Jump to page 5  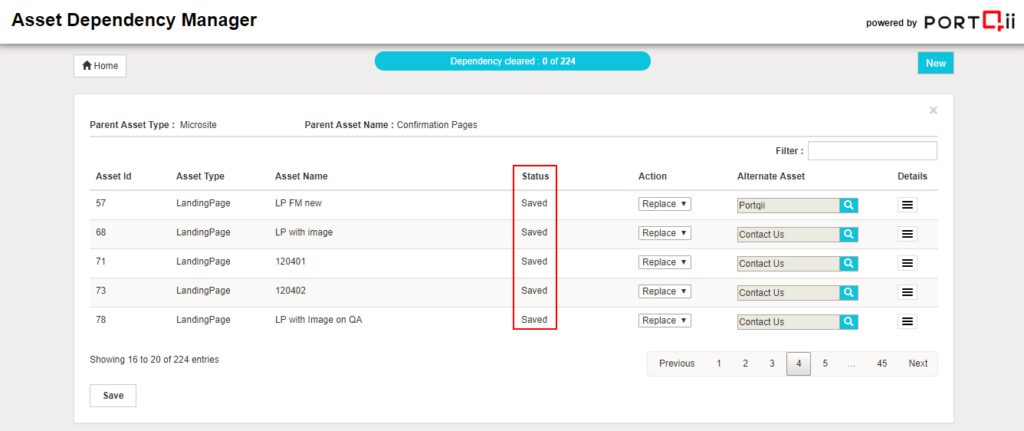click(x=825, y=364)
